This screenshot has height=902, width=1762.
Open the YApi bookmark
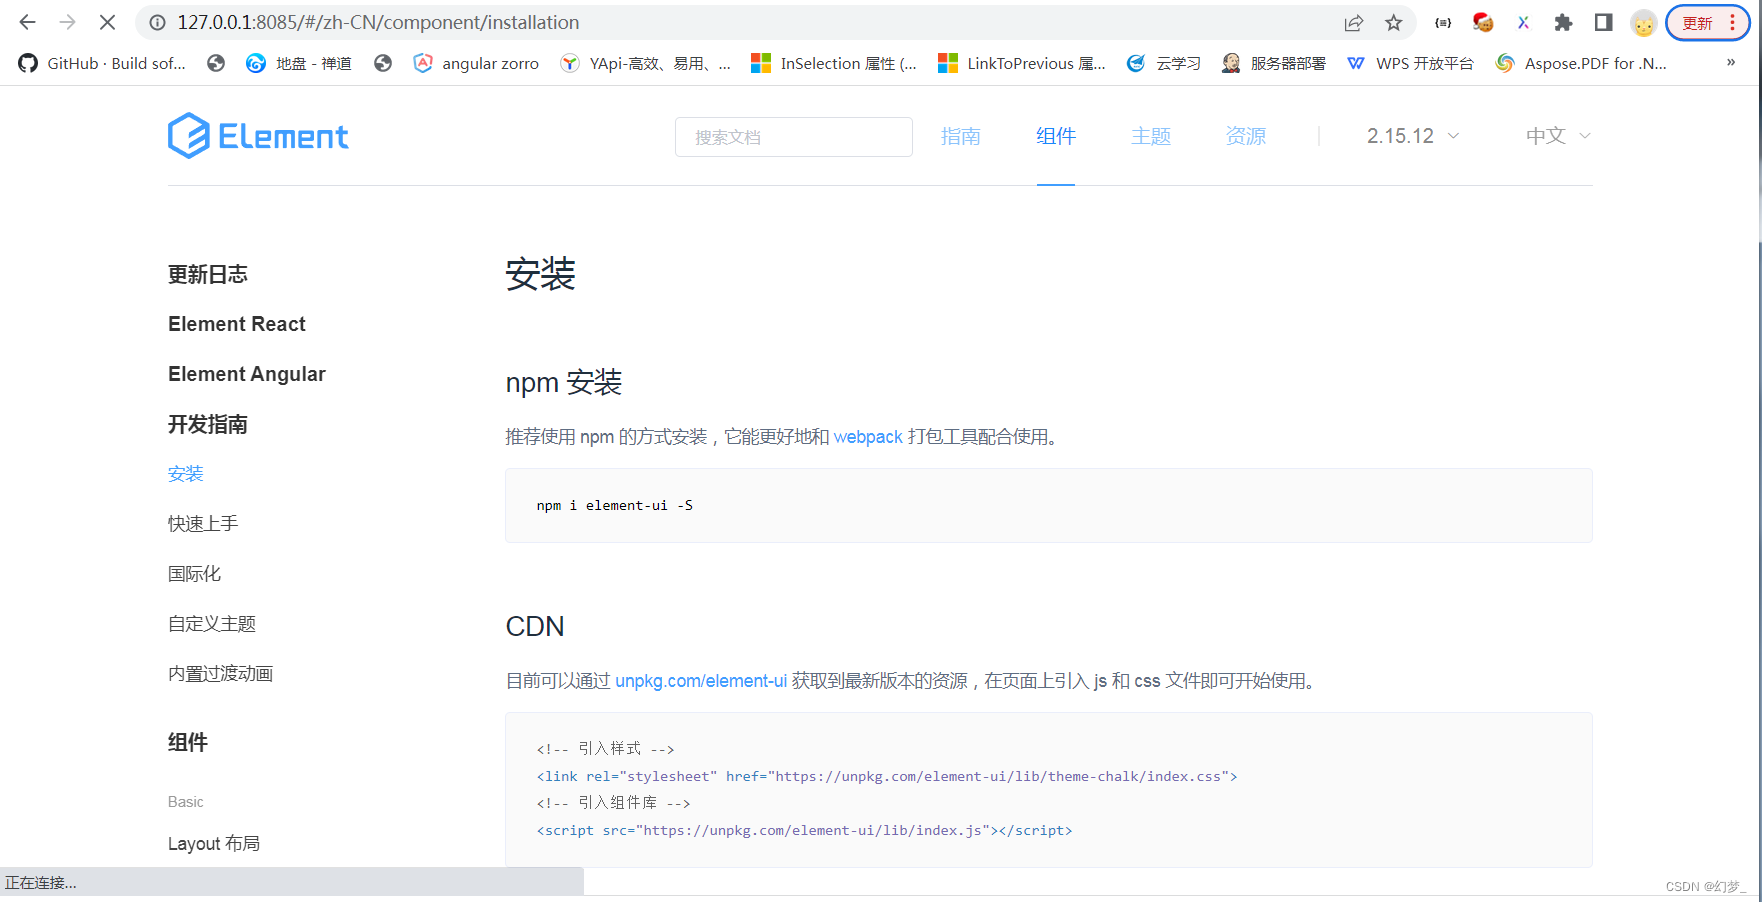(x=646, y=63)
